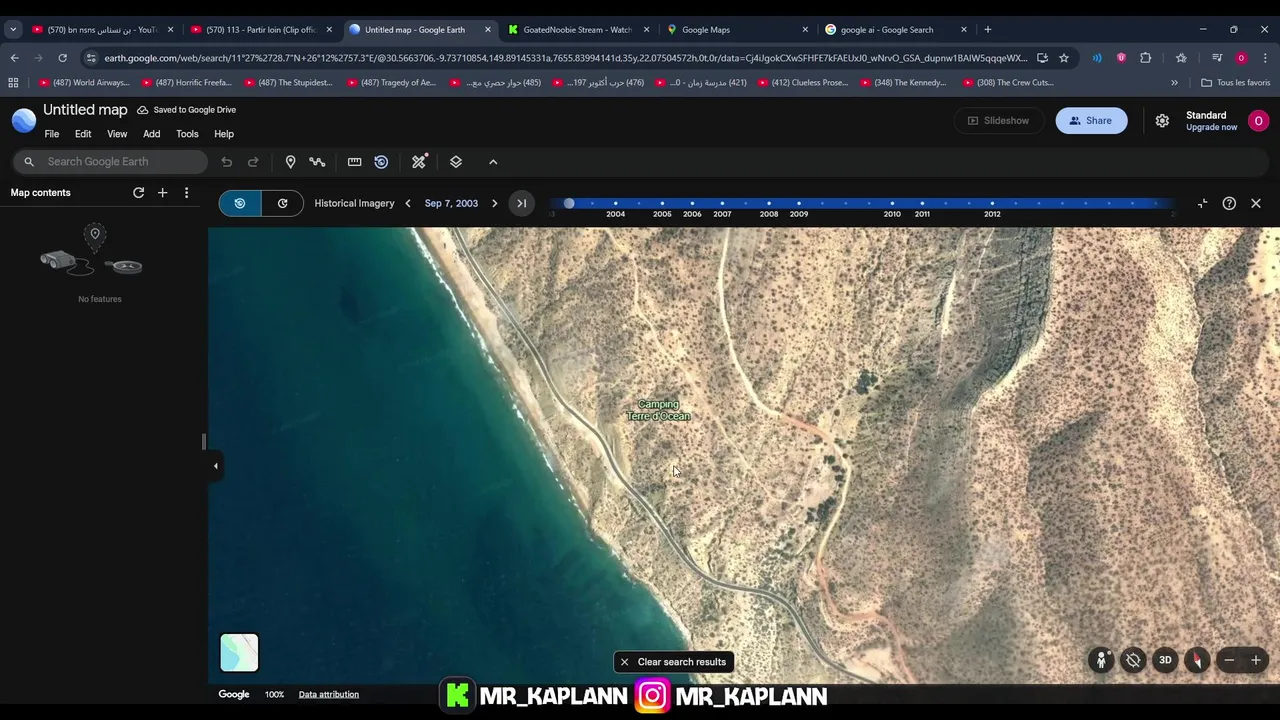The height and width of the screenshot is (720, 1280).
Task: Go to previous imagery date
Action: point(407,203)
